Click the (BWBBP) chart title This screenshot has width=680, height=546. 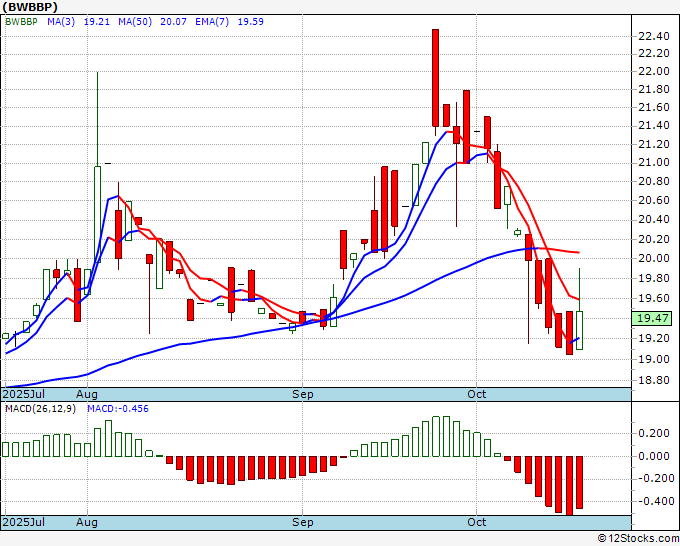tap(30, 7)
